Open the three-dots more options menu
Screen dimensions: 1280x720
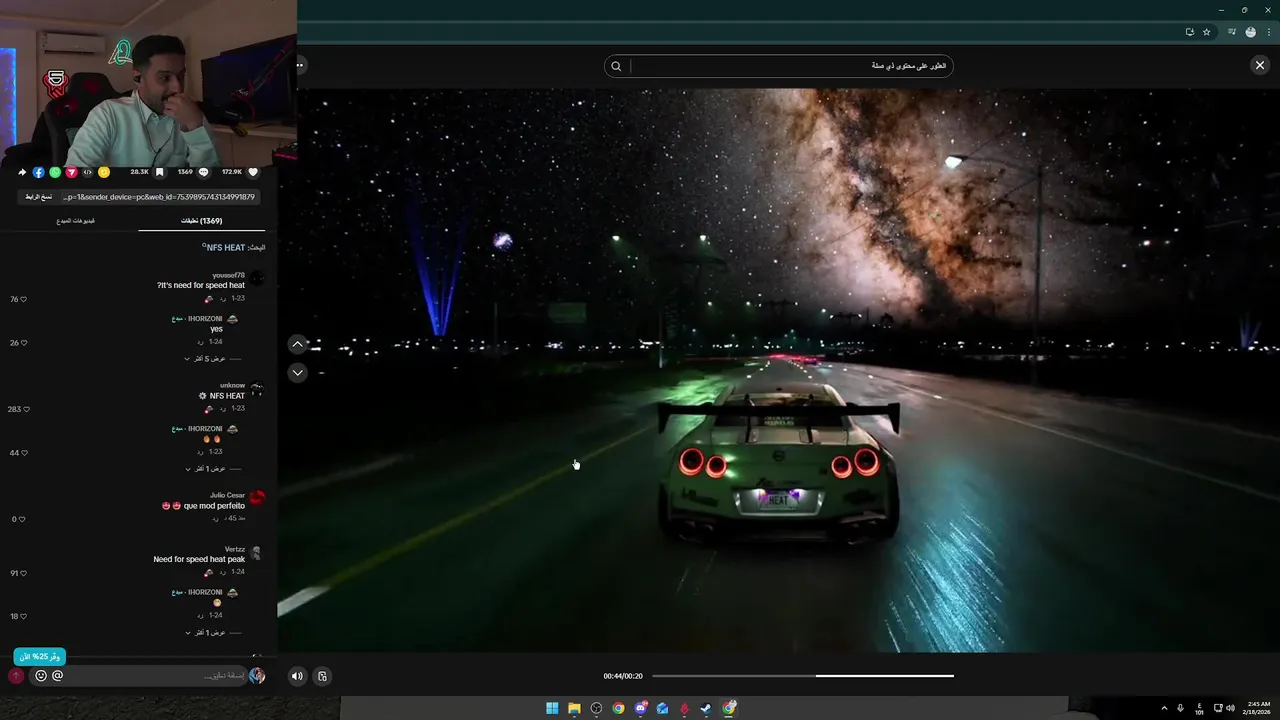299,65
